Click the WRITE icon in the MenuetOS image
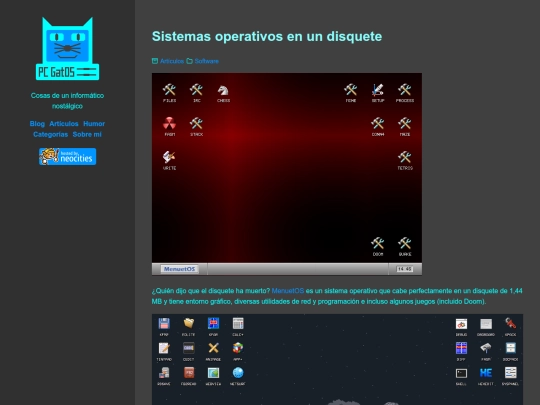This screenshot has width=540, height=405. (169, 160)
